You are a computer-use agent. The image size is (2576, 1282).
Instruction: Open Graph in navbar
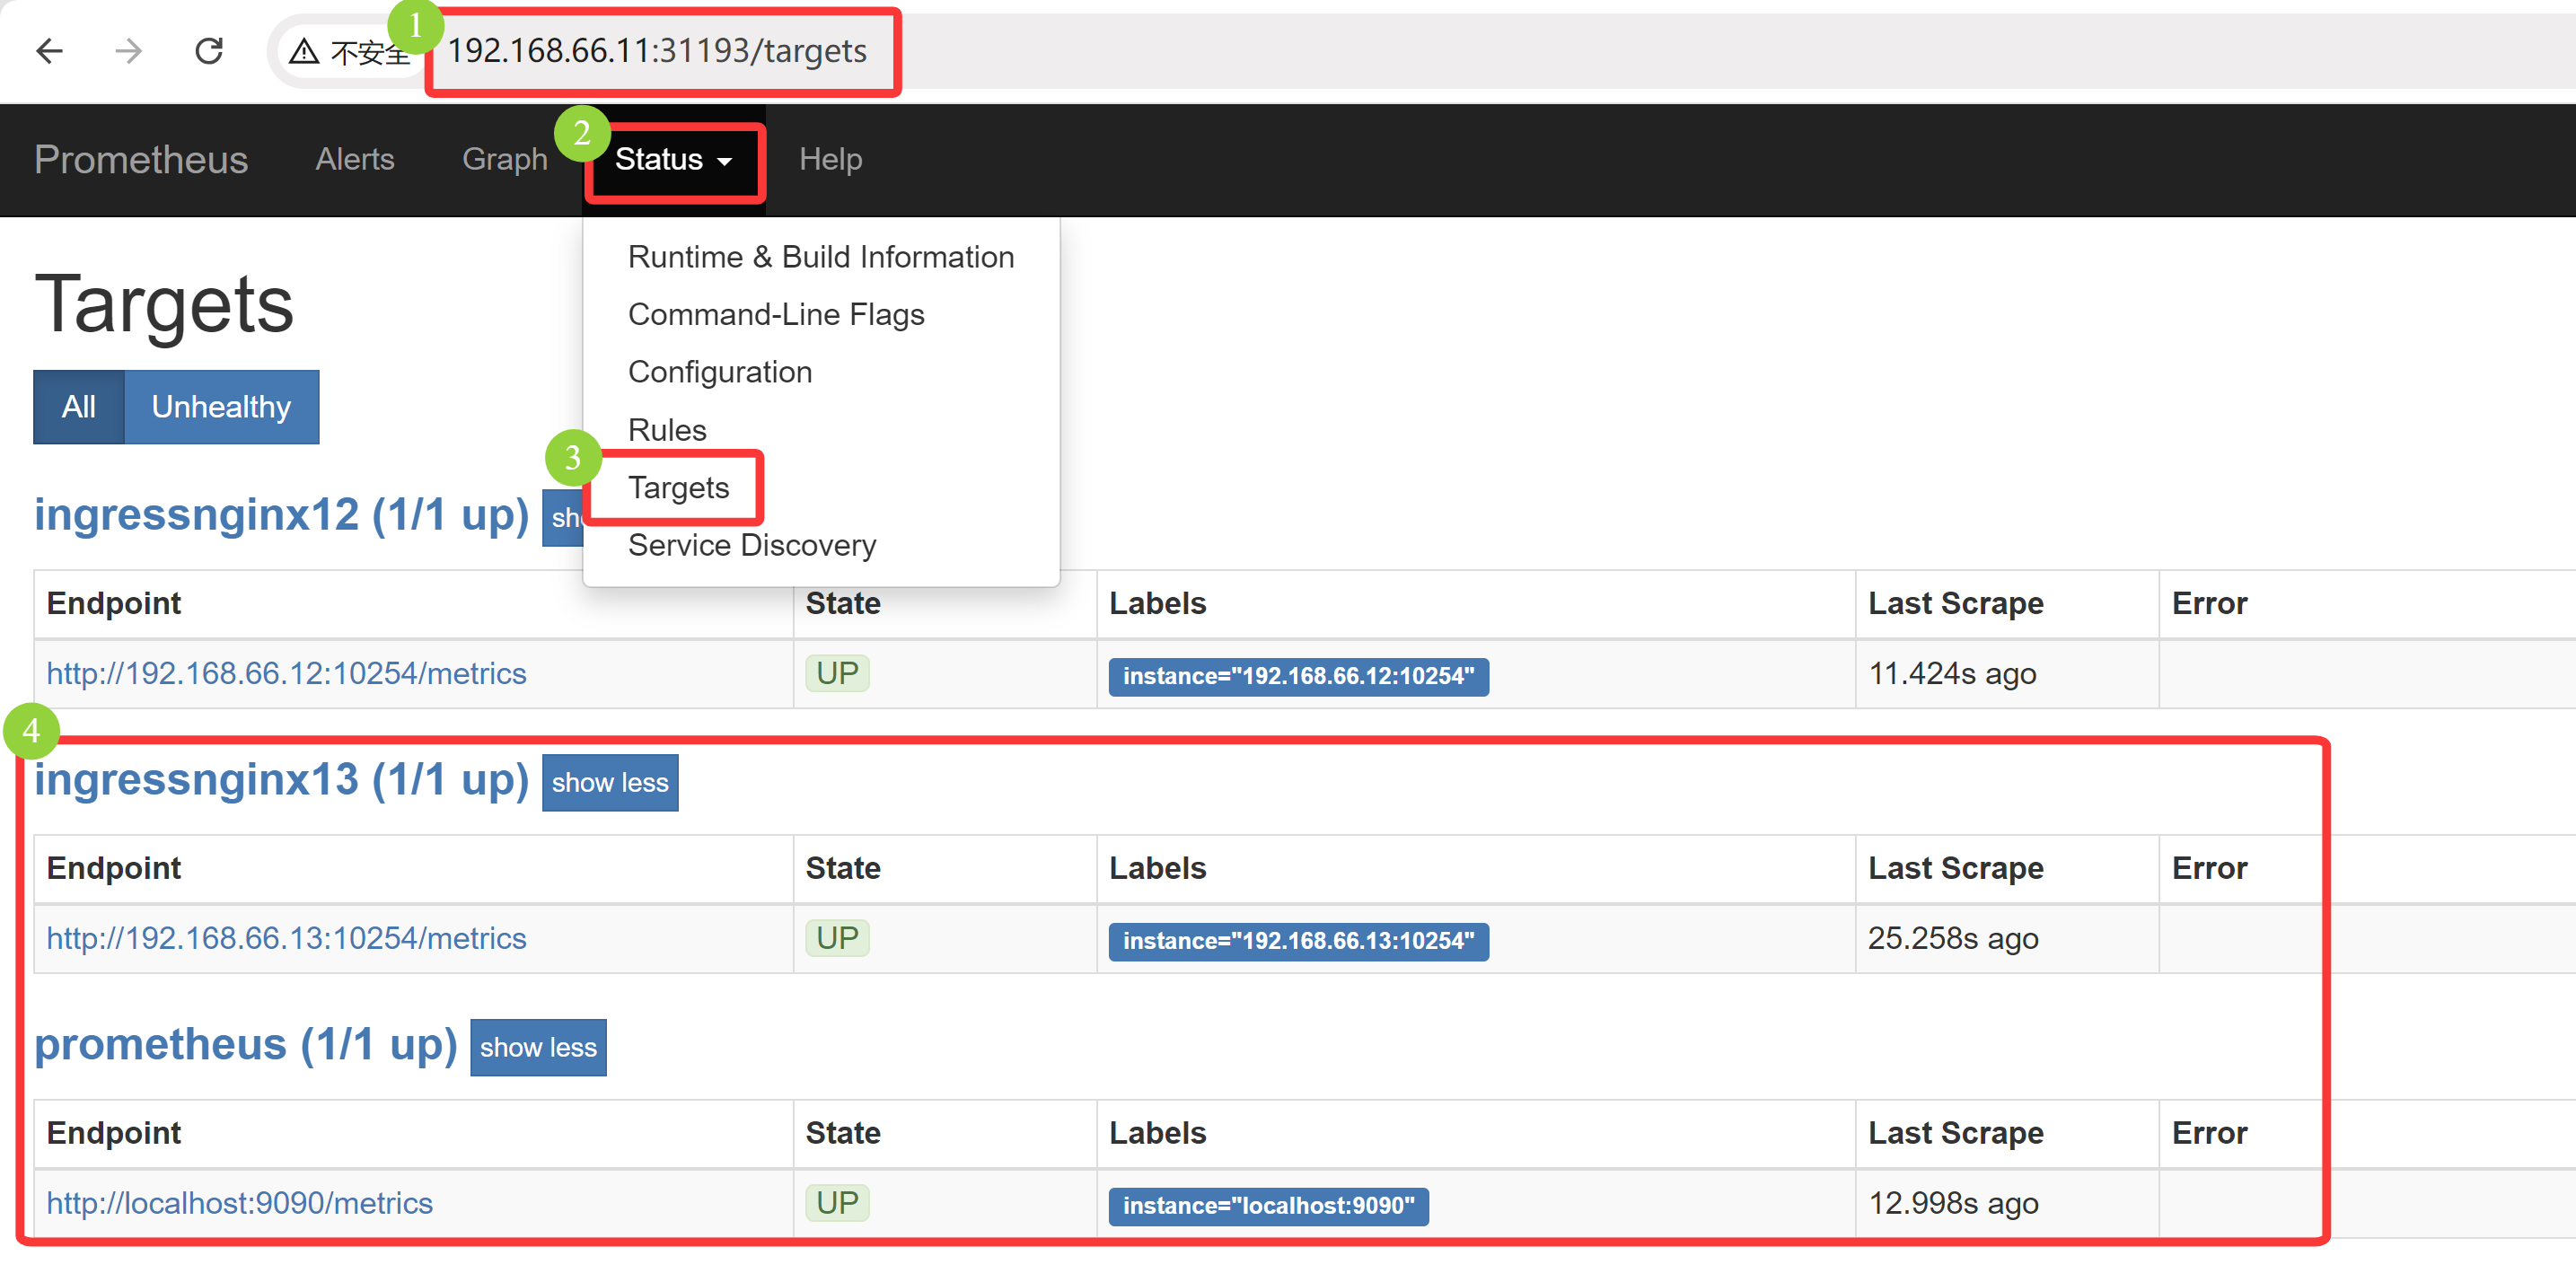pos(504,160)
